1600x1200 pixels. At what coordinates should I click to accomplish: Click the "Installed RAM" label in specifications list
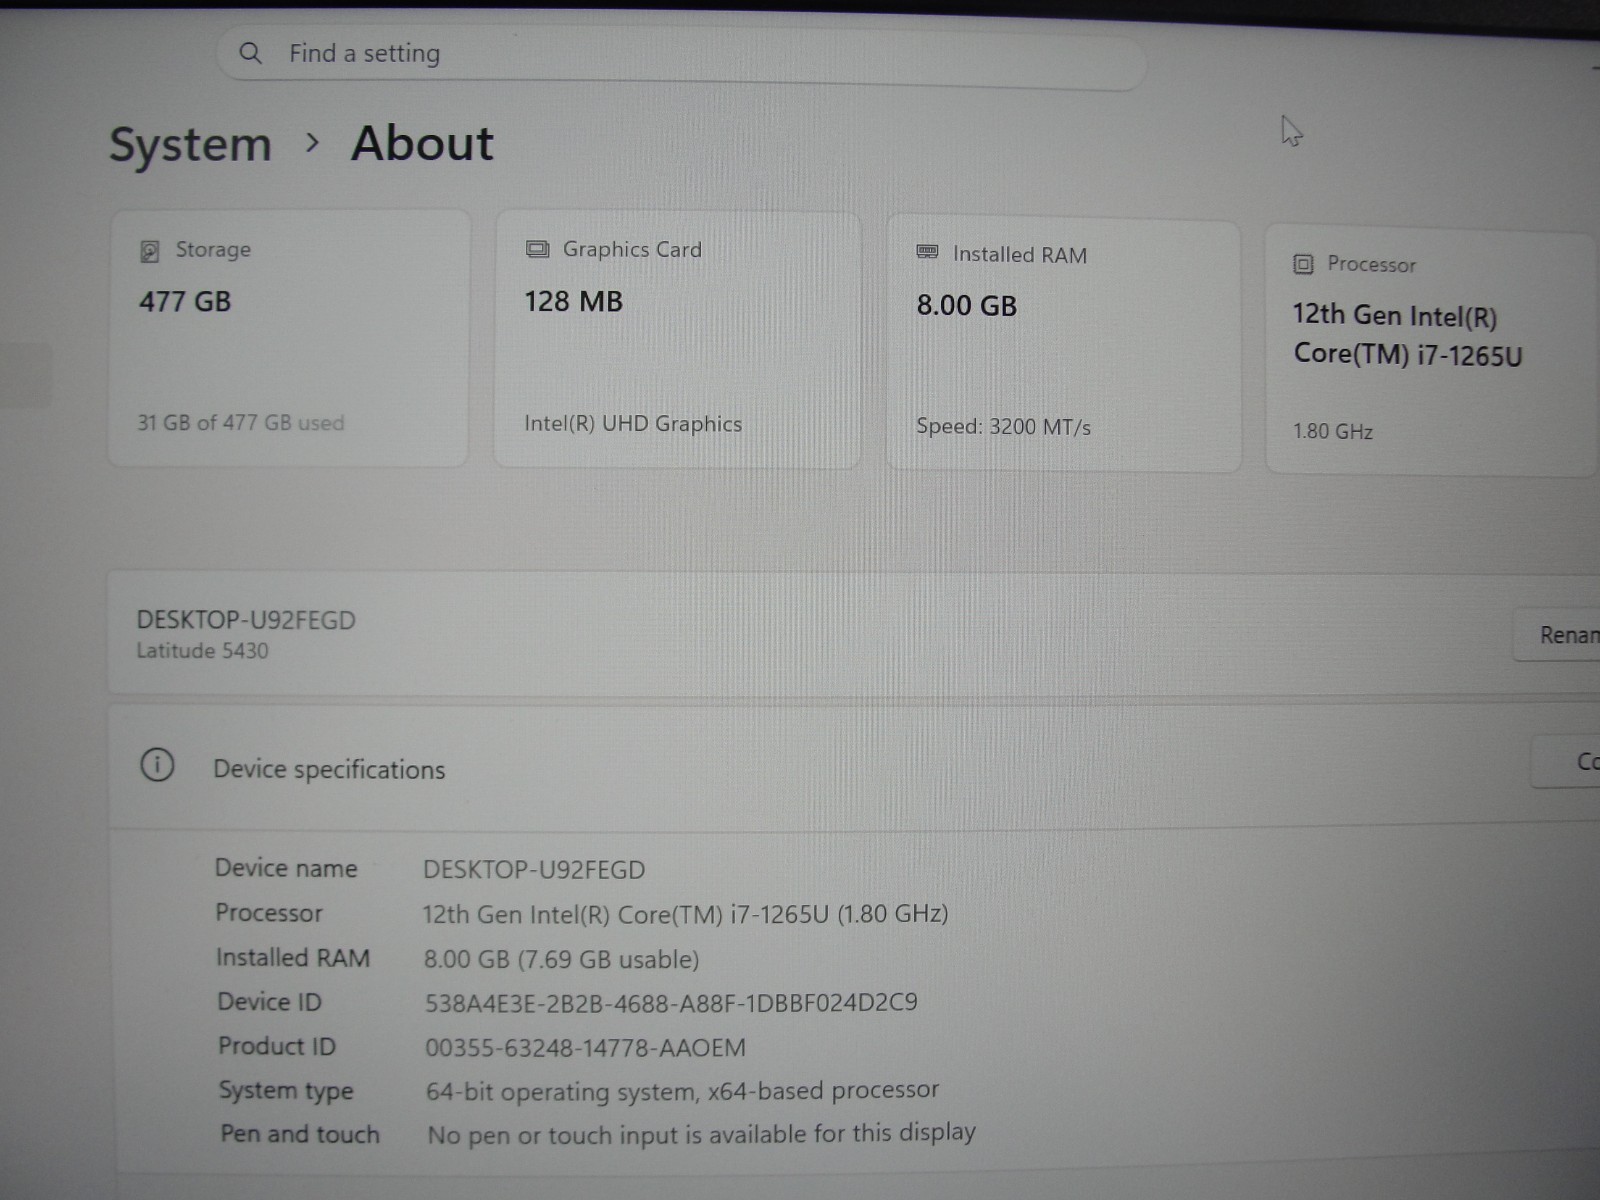293,958
